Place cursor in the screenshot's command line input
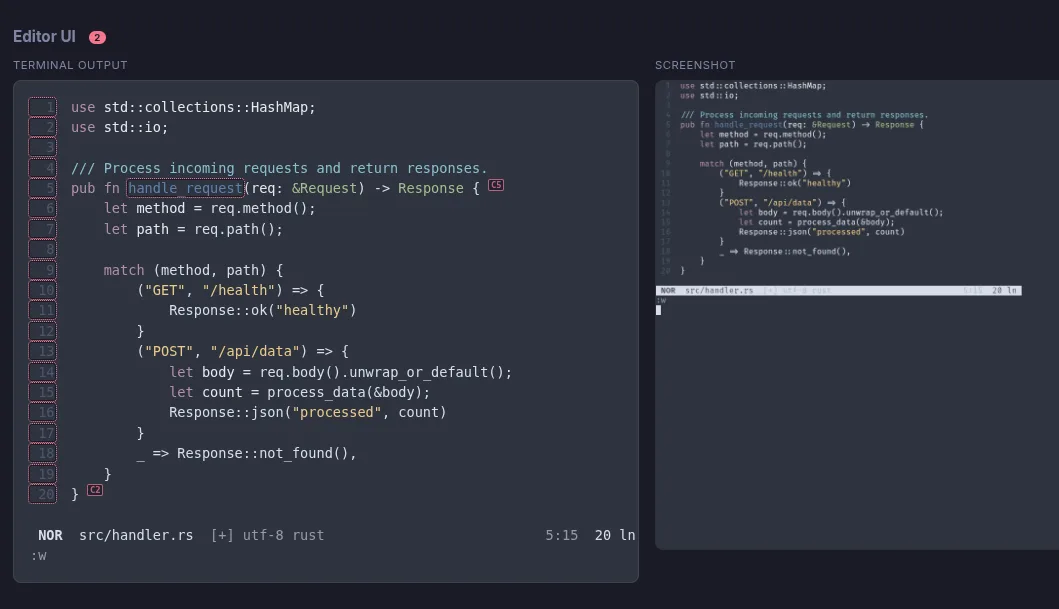 point(658,310)
